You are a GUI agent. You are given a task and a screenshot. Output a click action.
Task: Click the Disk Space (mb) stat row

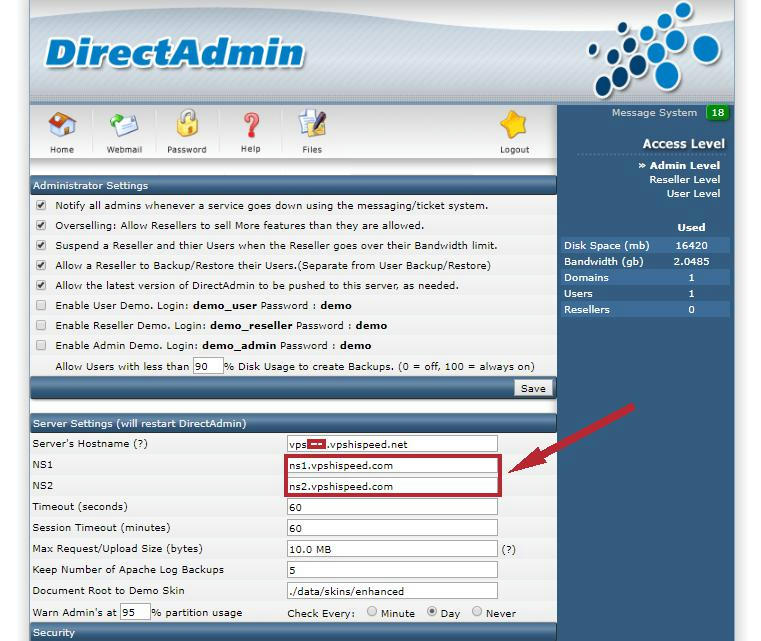click(x=645, y=246)
